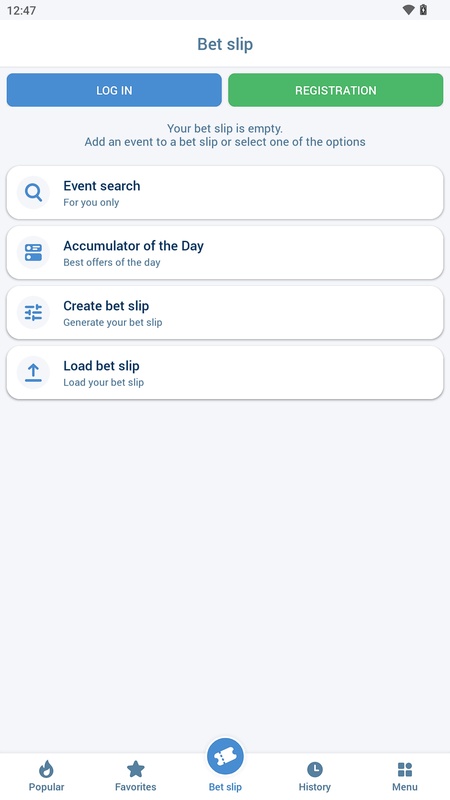
Task: Select the Accumulator of the Day title
Action: point(133,246)
